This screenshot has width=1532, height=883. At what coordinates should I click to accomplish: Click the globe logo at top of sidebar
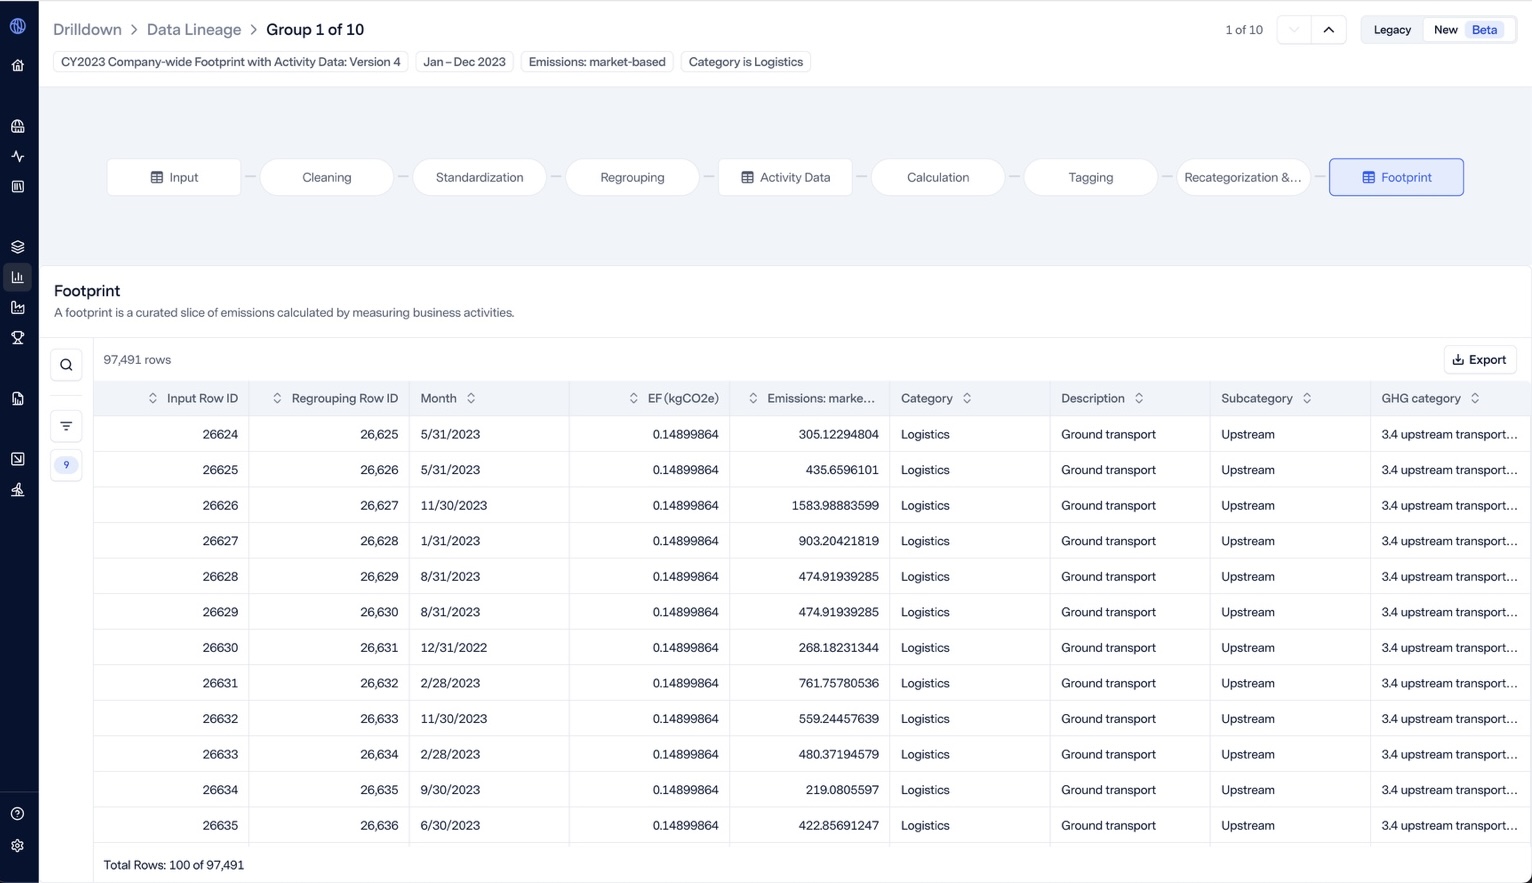[x=18, y=27]
